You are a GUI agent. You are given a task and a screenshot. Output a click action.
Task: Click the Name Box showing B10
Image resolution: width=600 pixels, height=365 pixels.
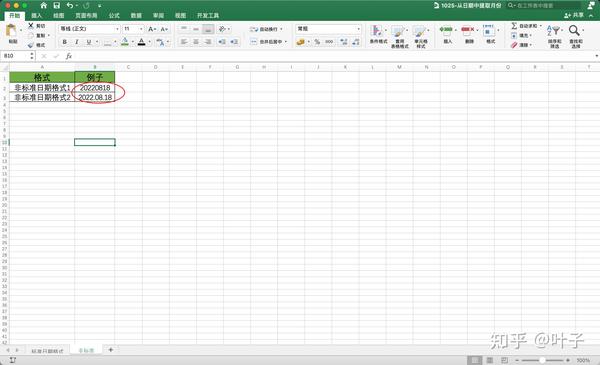click(x=15, y=56)
